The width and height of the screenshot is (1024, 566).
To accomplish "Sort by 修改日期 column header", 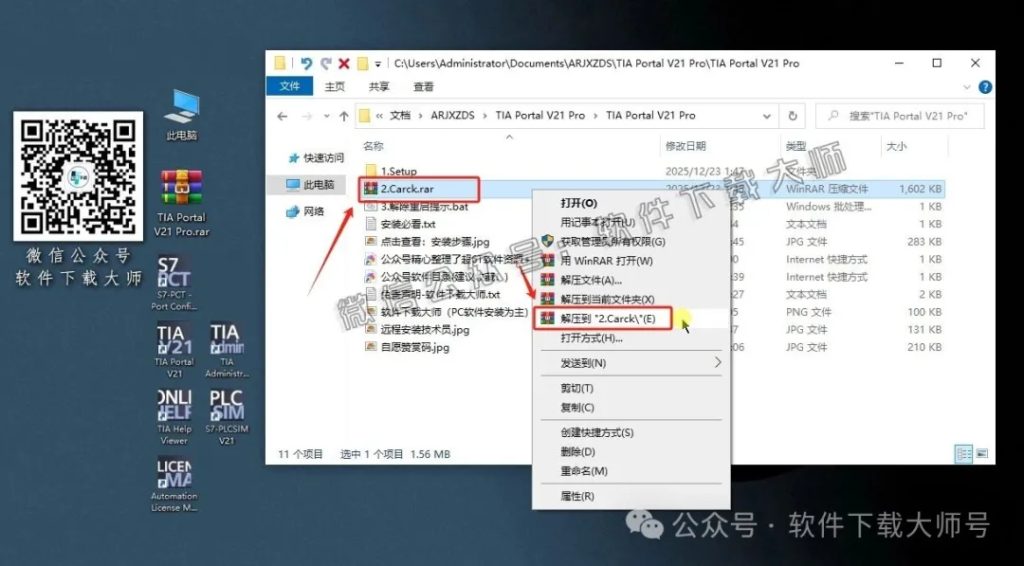I will tap(685, 146).
